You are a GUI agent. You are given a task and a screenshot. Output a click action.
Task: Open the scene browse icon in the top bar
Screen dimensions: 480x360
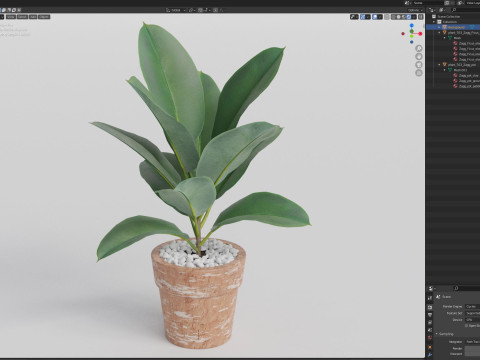pyautogui.click(x=408, y=3)
